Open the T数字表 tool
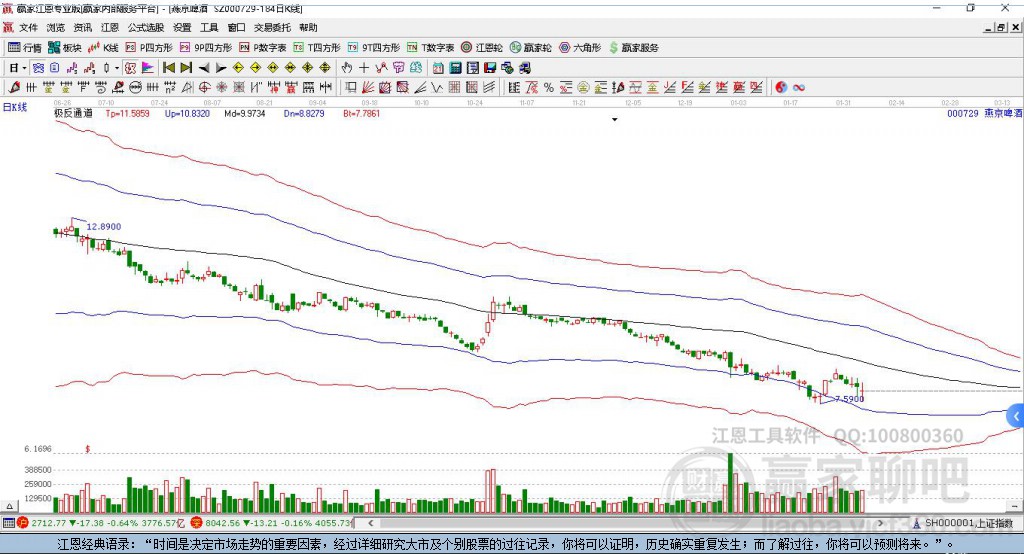1024x554 pixels. (x=430, y=48)
